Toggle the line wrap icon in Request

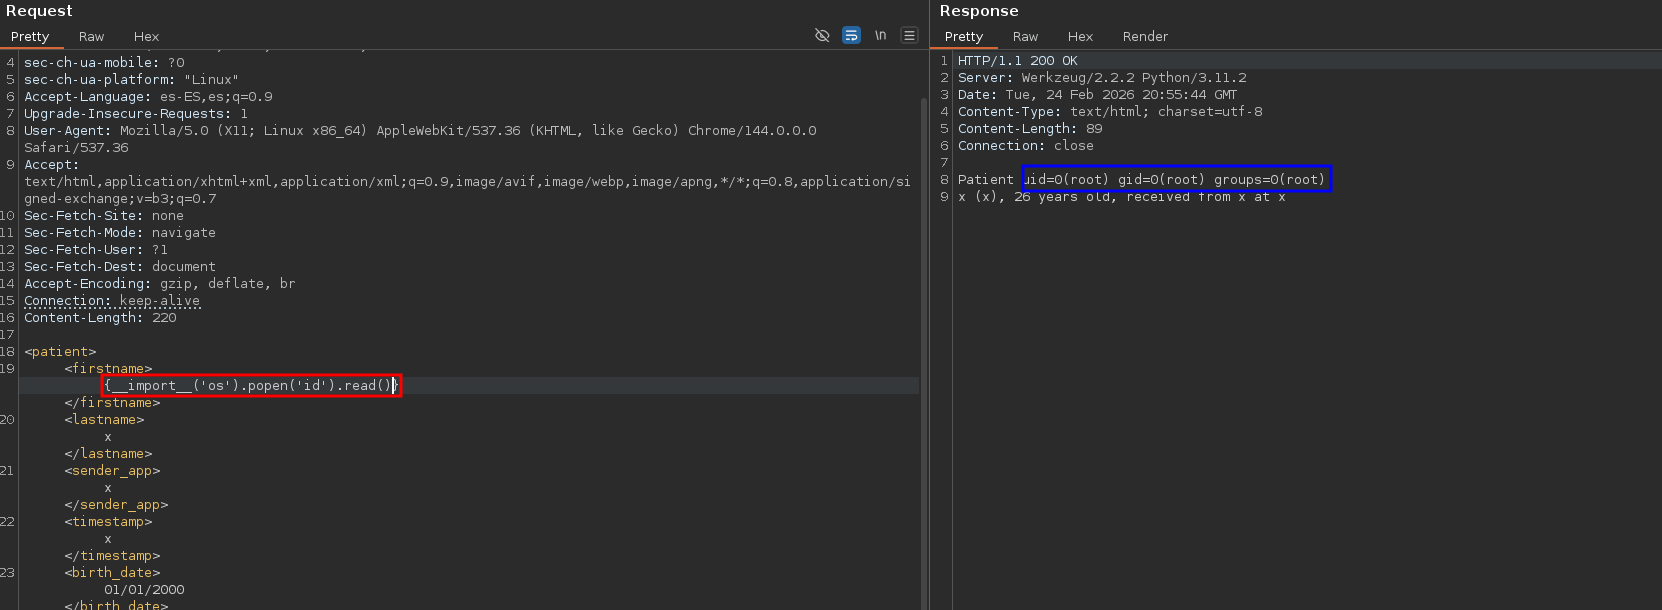851,36
